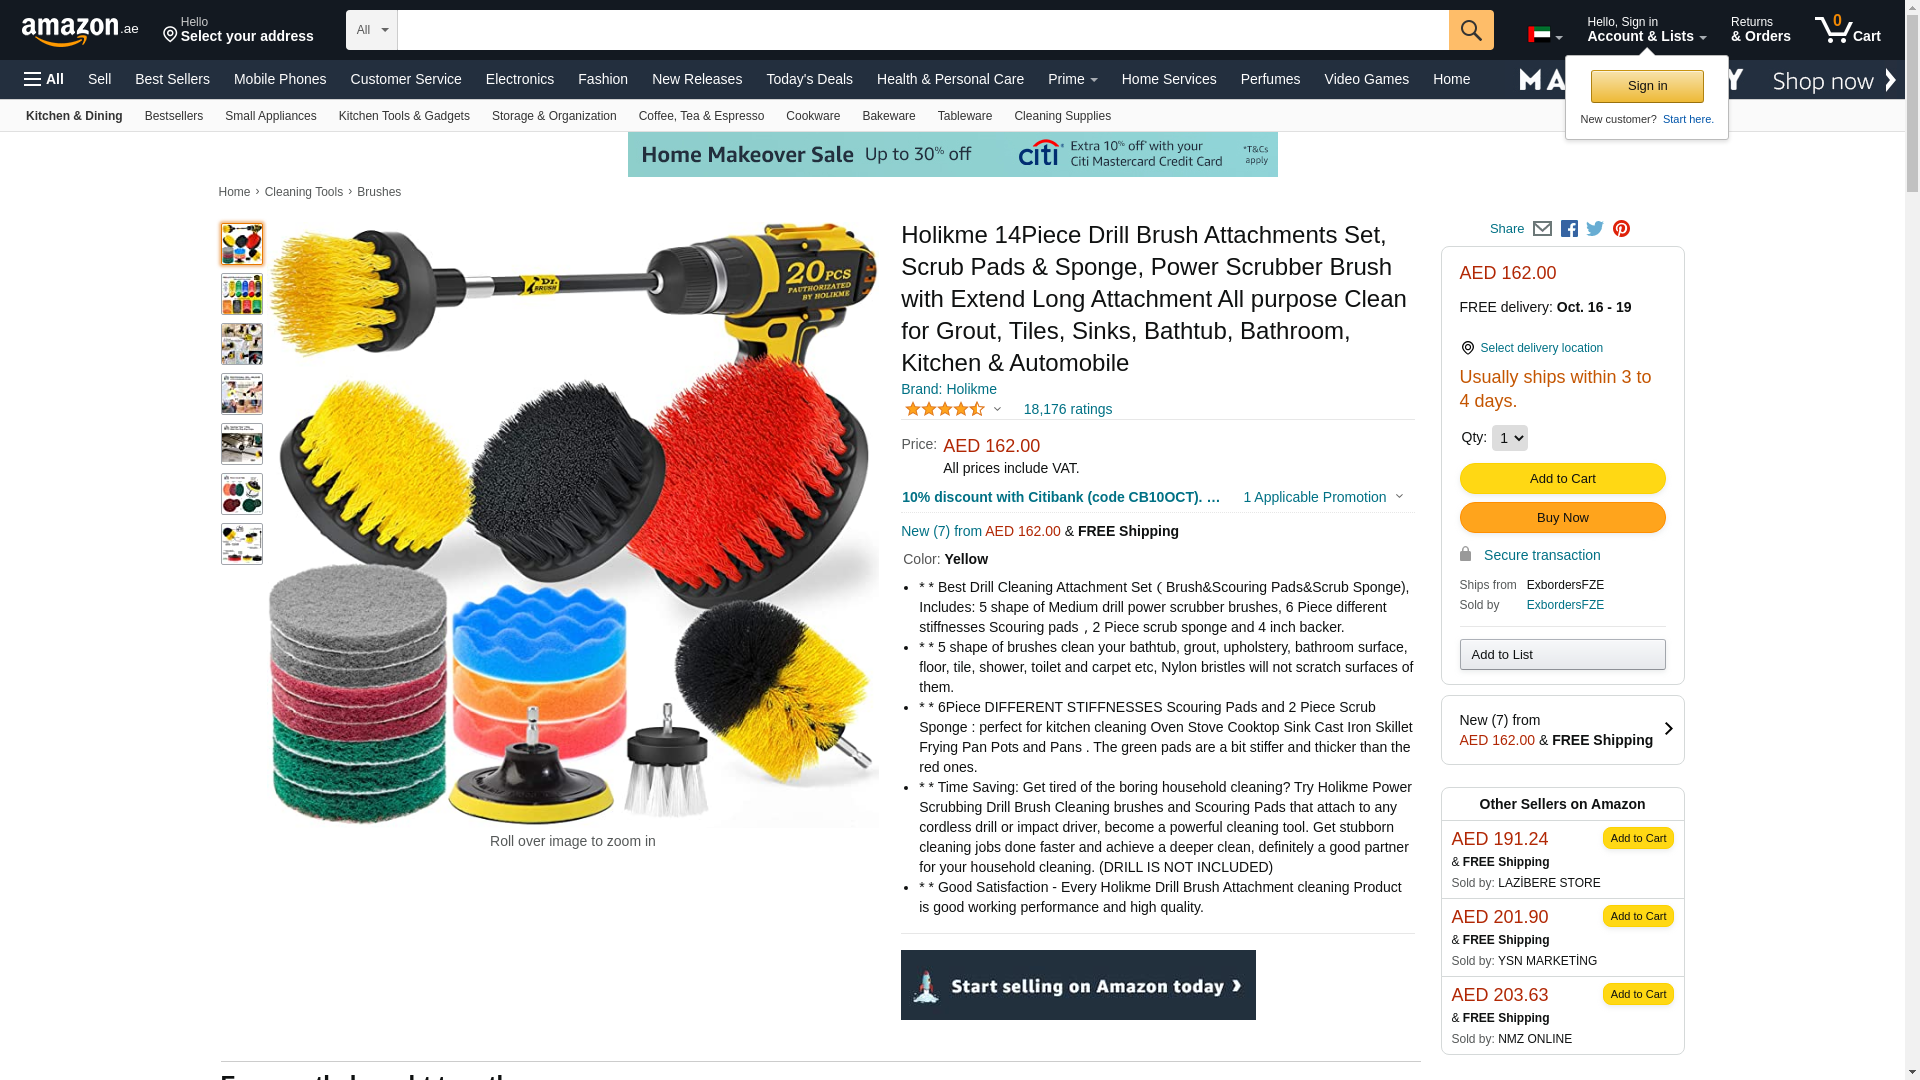Select the second product thumbnail image
This screenshot has height=1080, width=1920.
[242, 294]
